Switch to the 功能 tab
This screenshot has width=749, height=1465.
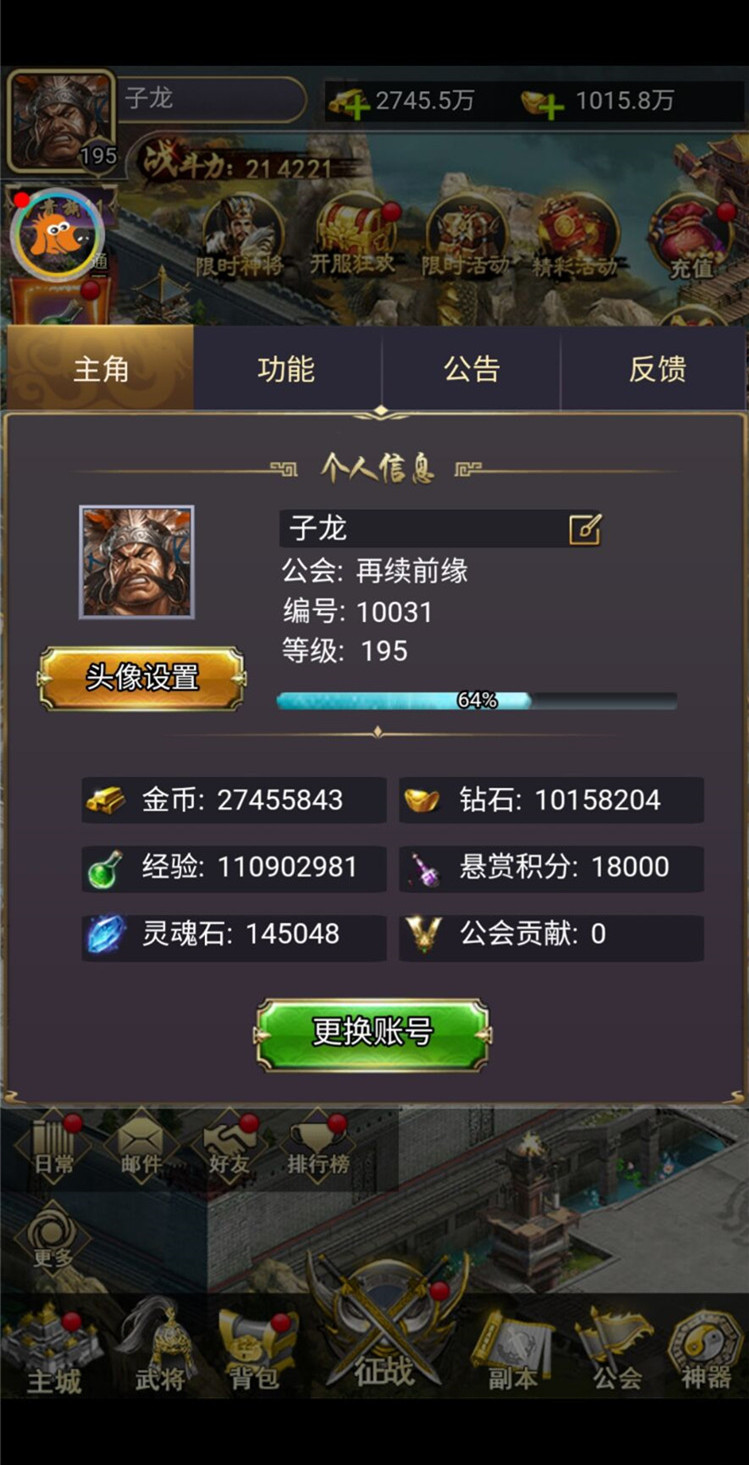coord(286,368)
